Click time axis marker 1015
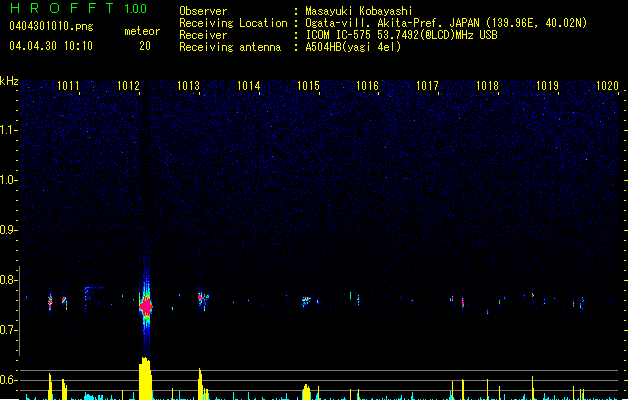The width and height of the screenshot is (629, 400). click(308, 86)
